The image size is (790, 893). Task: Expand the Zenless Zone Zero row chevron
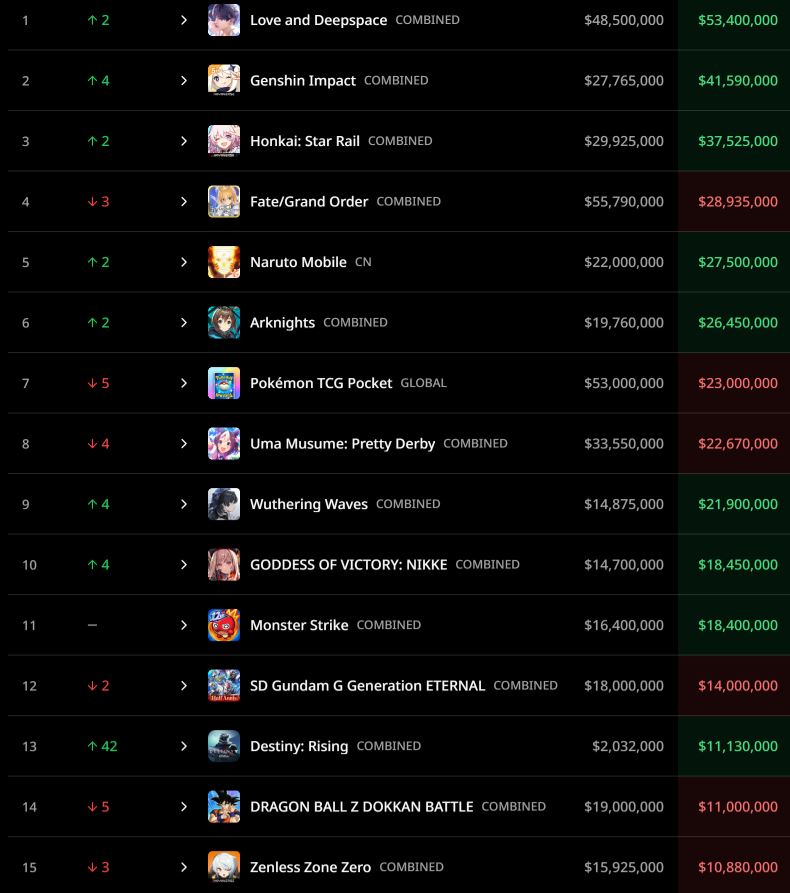(183, 867)
